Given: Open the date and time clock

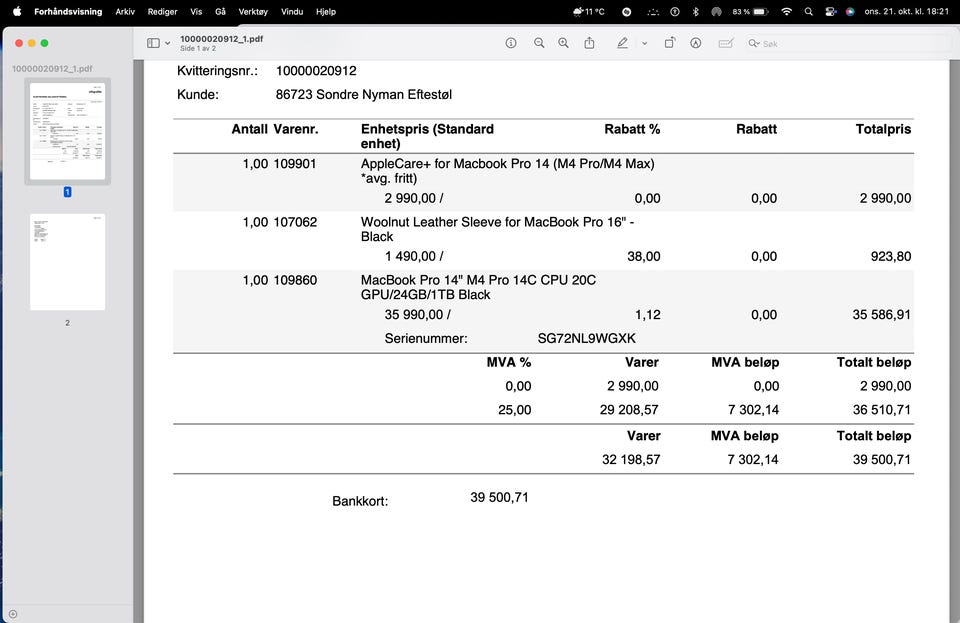Looking at the screenshot, I should pos(907,12).
